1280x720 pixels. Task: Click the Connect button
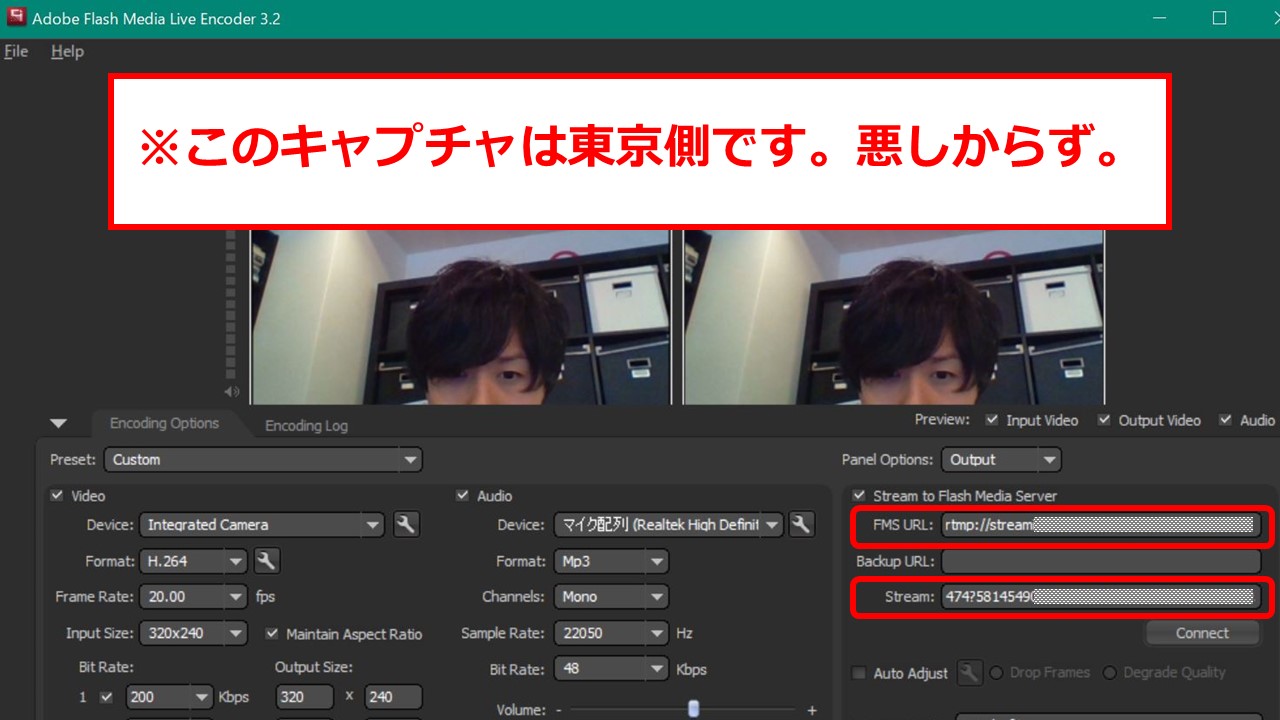click(x=1202, y=633)
